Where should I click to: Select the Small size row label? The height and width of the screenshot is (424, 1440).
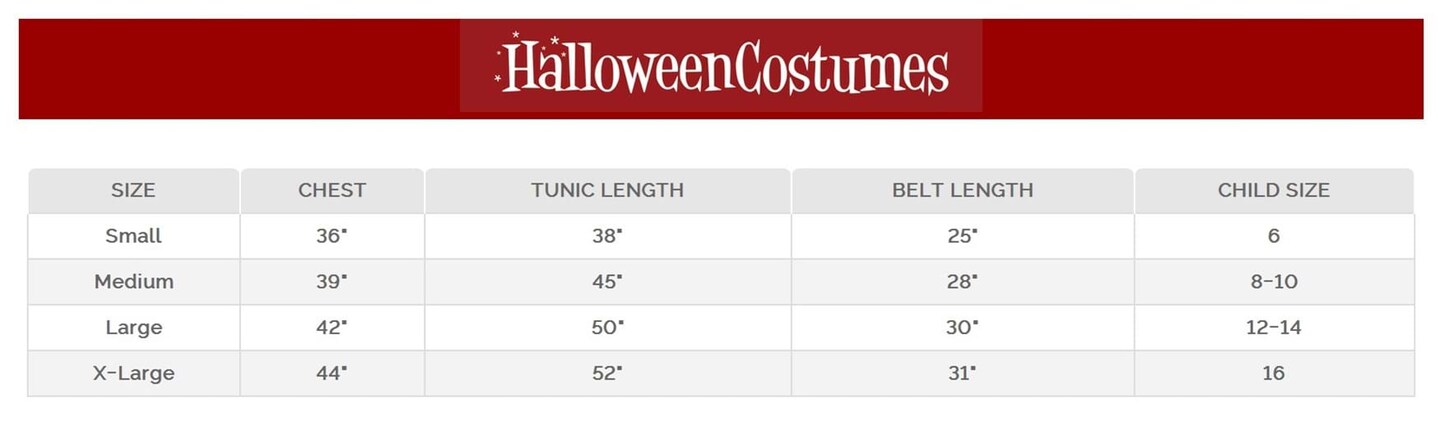pyautogui.click(x=133, y=236)
